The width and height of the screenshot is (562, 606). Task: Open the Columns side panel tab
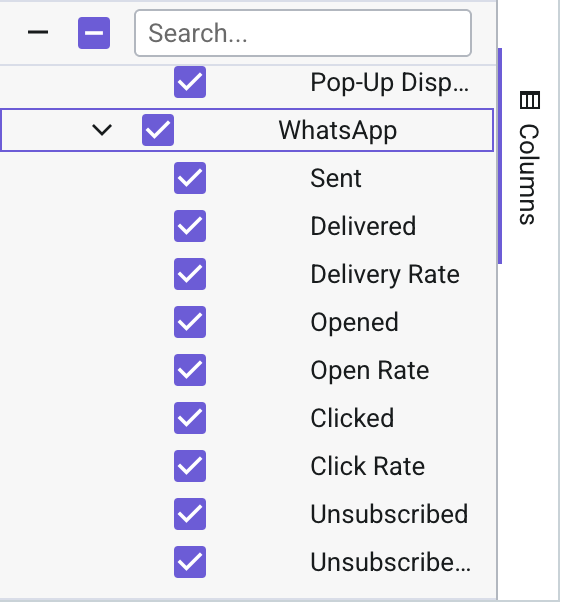coord(529,157)
